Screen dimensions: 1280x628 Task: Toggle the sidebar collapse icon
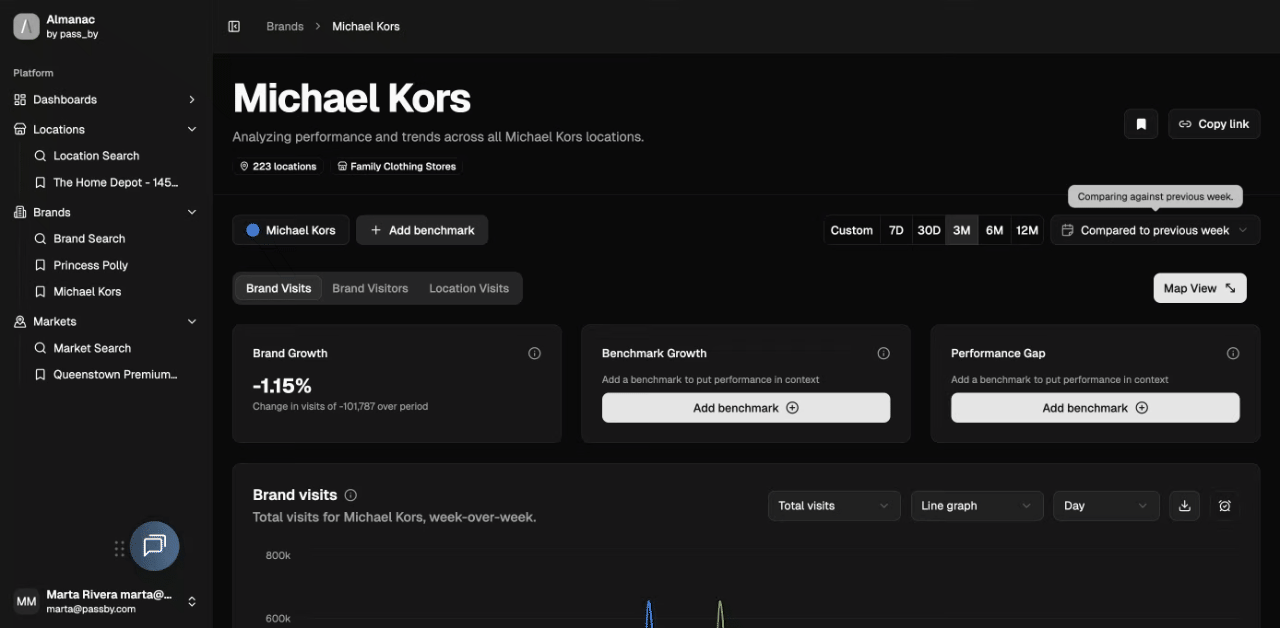[234, 27]
